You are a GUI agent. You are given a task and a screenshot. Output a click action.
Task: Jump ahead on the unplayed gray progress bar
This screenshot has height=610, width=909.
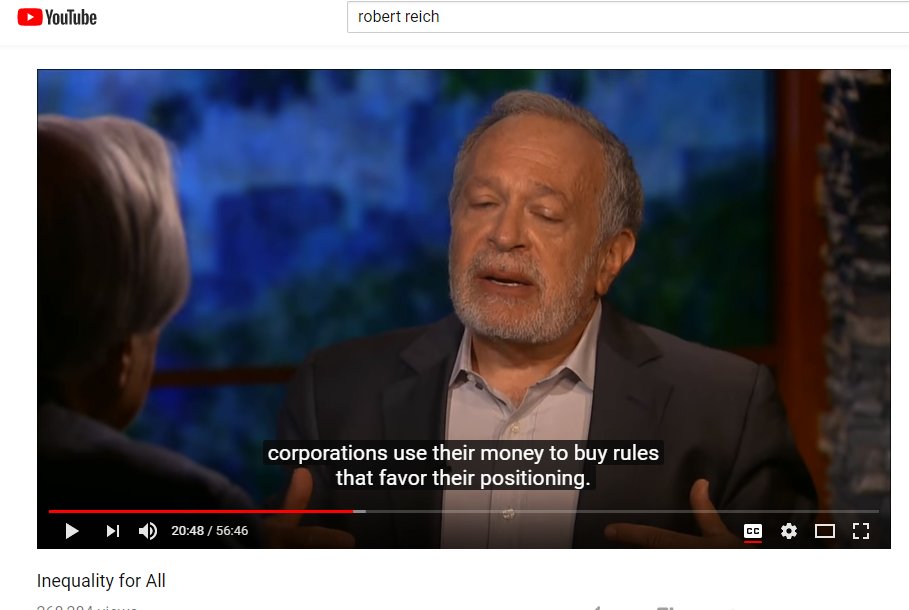(622, 511)
